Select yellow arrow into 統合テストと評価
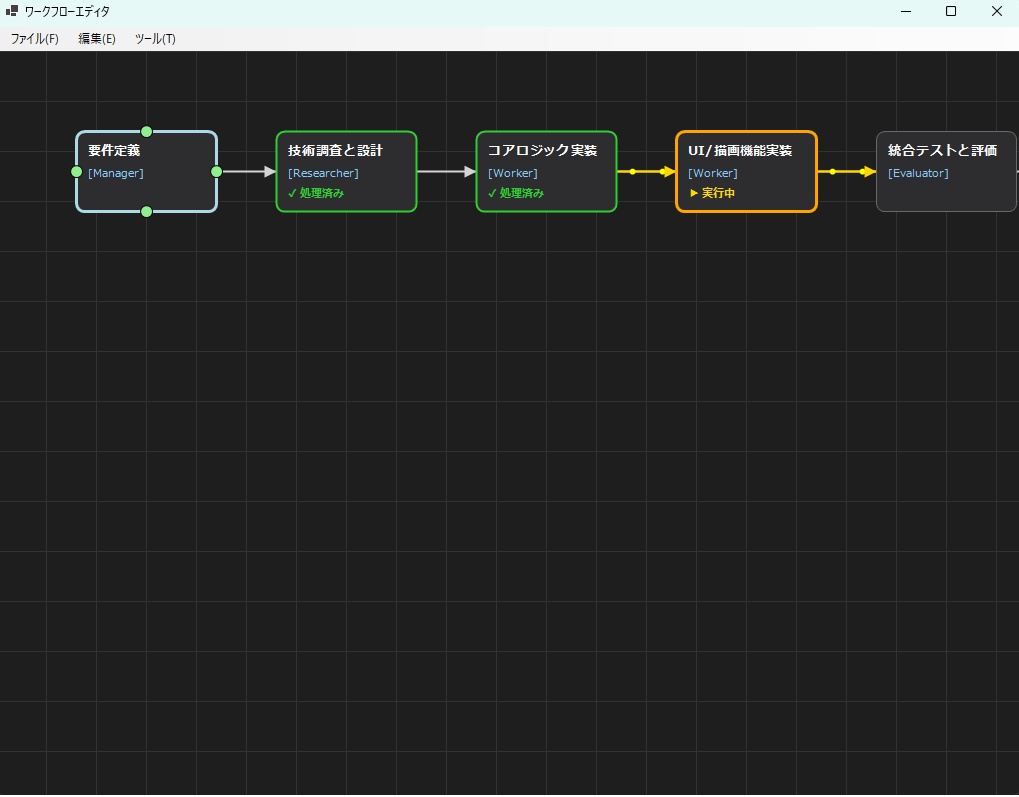 click(847, 172)
